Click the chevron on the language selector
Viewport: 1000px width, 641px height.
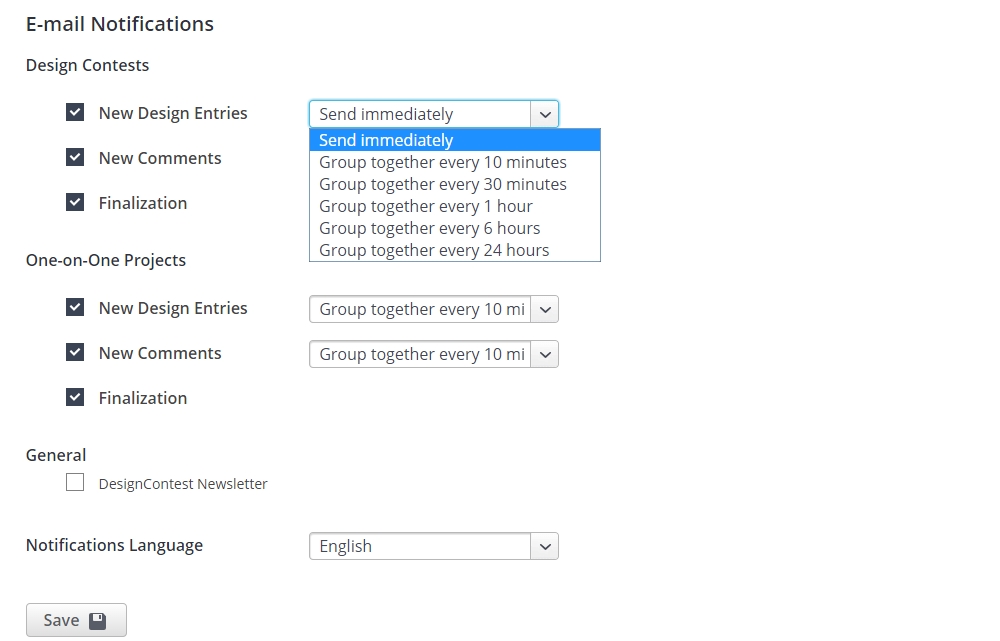click(x=545, y=546)
